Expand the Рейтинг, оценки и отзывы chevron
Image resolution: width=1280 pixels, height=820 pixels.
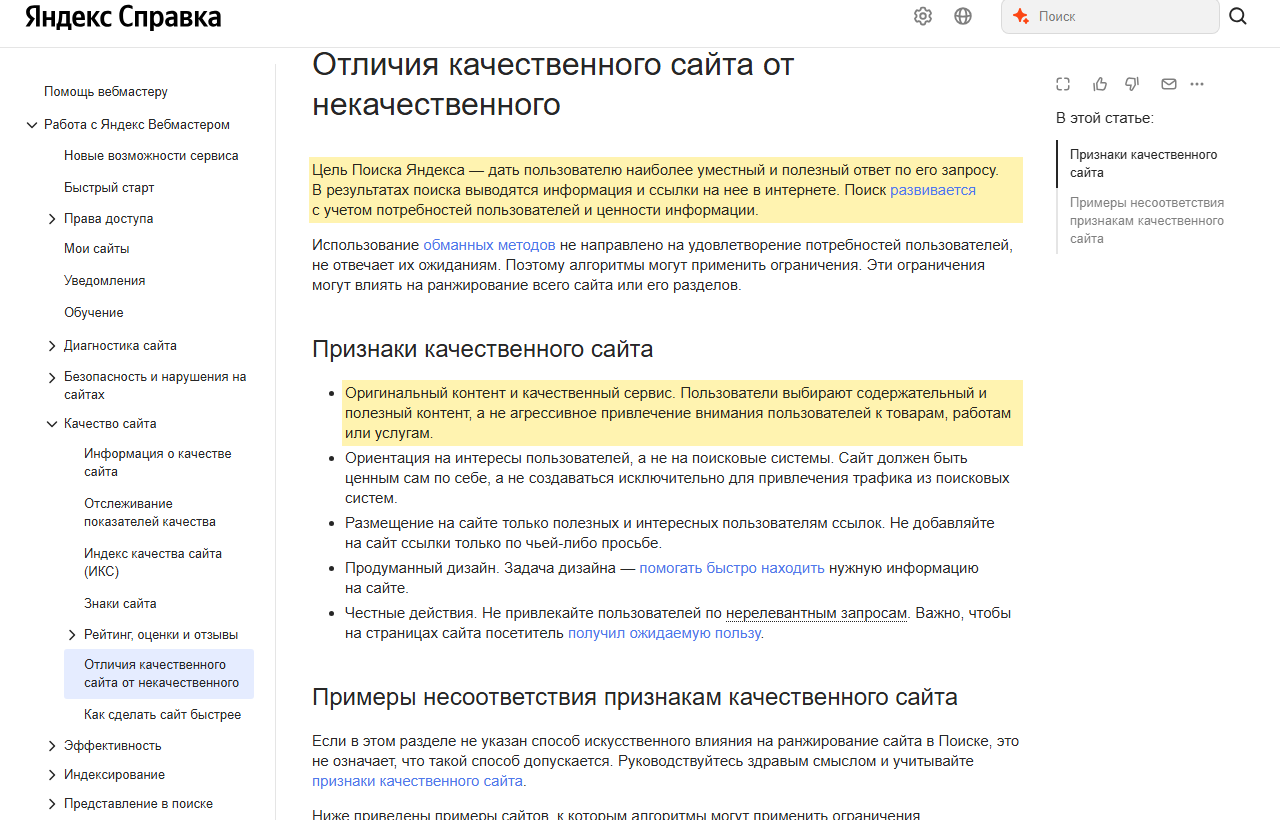[x=72, y=635]
